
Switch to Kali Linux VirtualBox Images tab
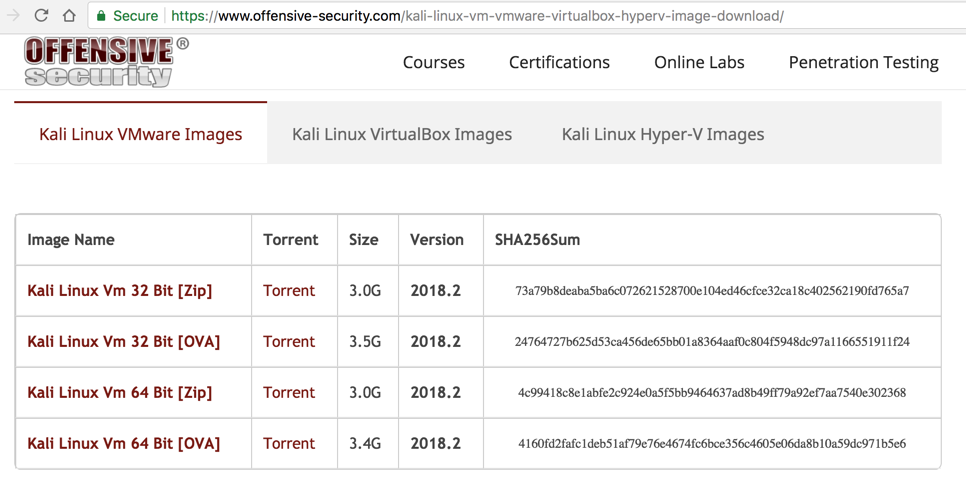(x=402, y=134)
